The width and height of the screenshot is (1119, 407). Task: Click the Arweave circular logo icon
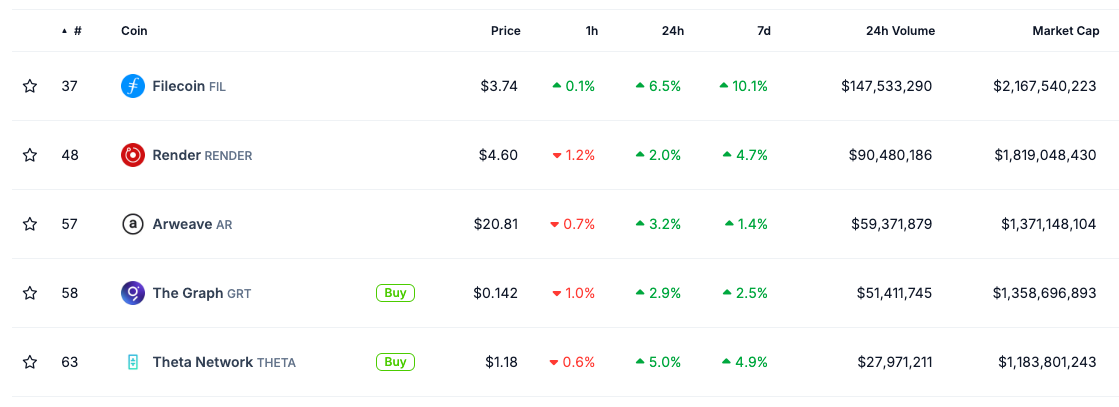(x=133, y=224)
